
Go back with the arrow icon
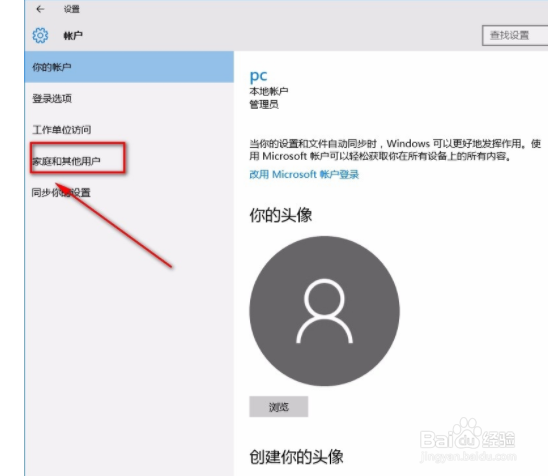pyautogui.click(x=40, y=9)
